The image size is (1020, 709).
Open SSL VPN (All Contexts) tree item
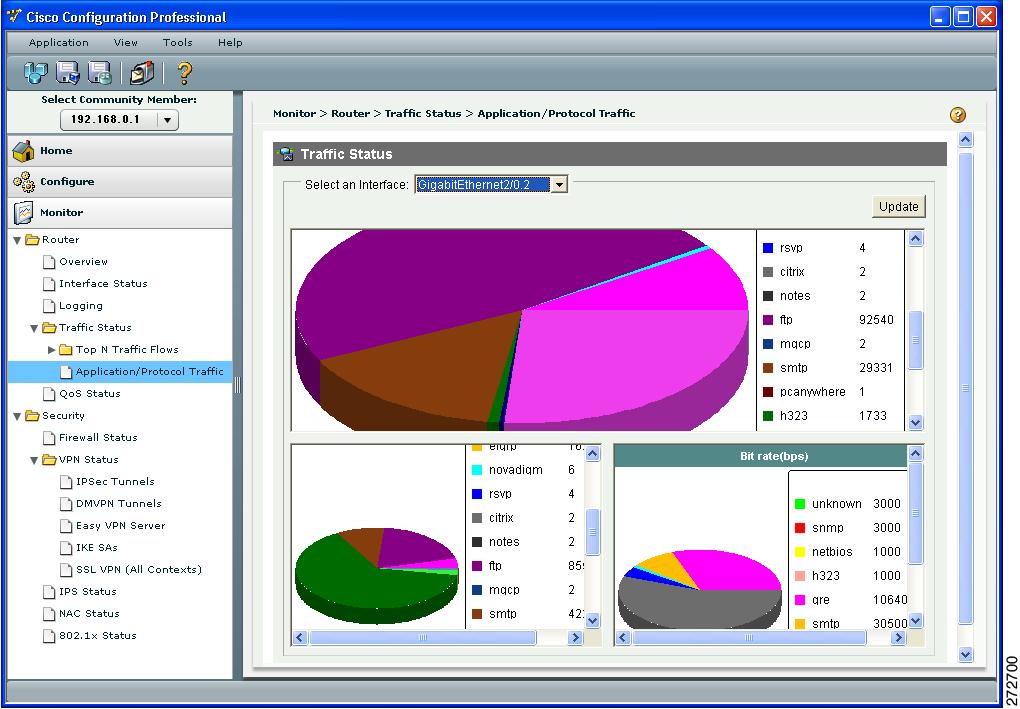tap(139, 570)
